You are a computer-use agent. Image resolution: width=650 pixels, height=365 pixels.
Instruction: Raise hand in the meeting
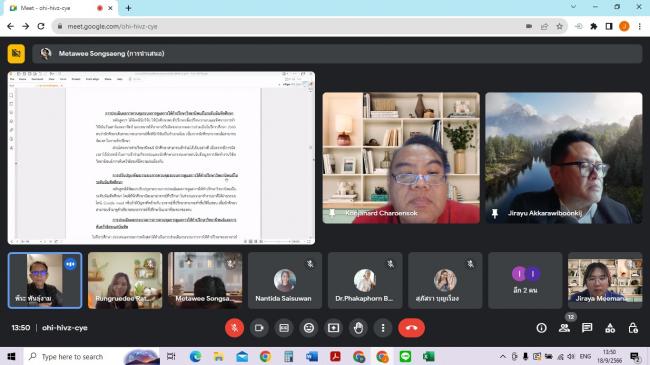[359, 328]
